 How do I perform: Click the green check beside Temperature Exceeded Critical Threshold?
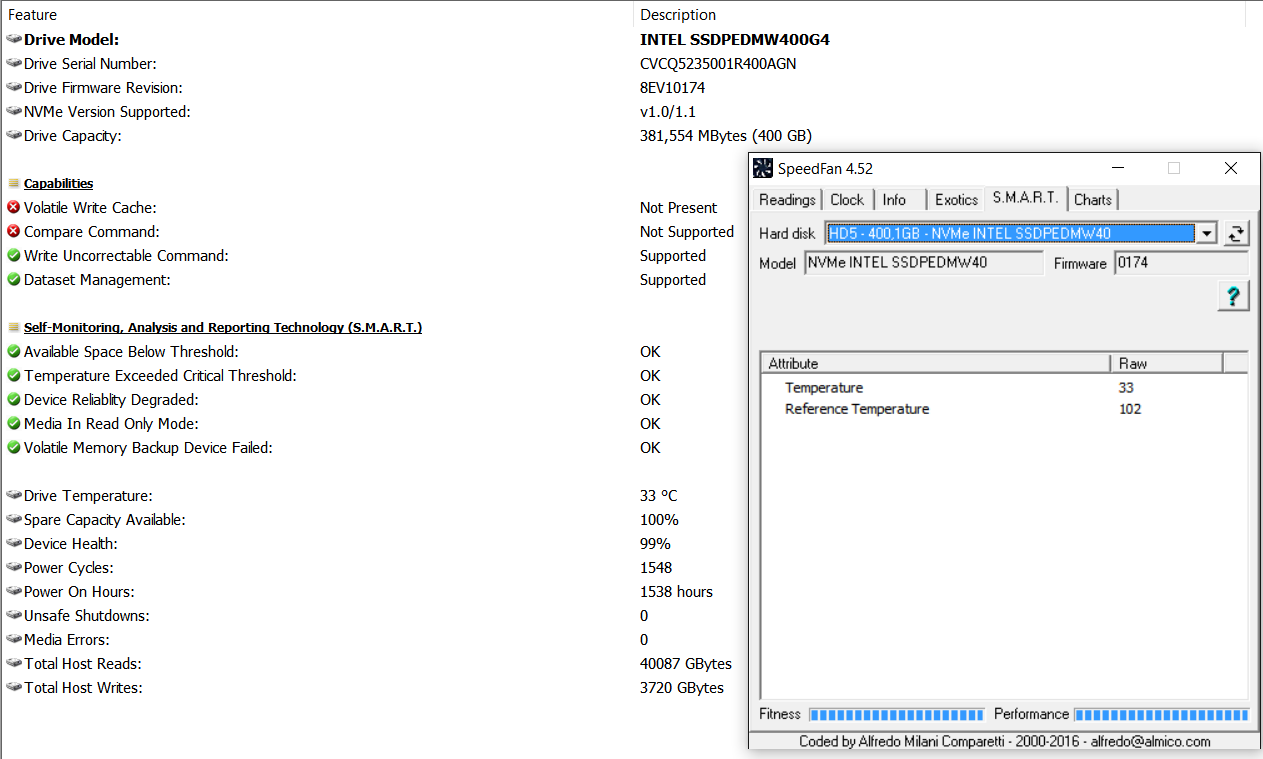[x=14, y=376]
